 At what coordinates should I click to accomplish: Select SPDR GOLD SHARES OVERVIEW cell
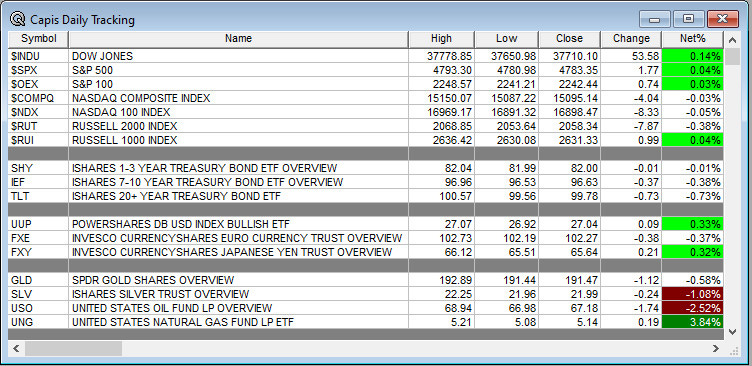click(x=238, y=280)
